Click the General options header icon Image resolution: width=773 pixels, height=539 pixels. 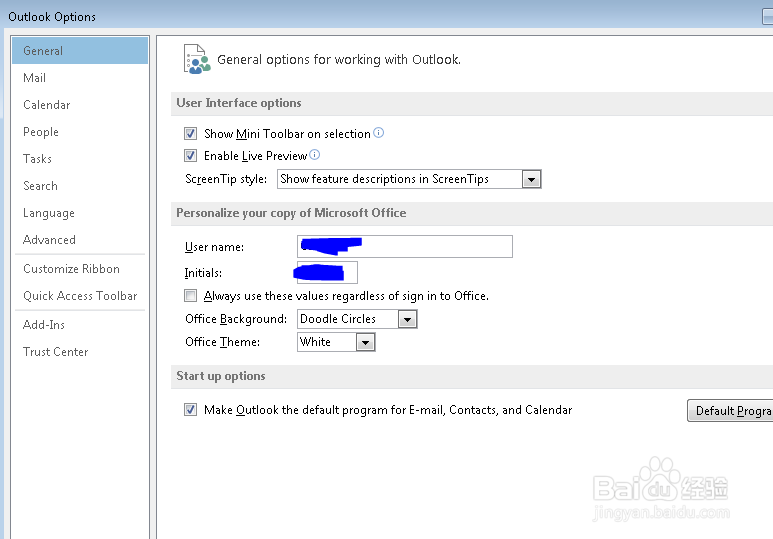coord(197,59)
